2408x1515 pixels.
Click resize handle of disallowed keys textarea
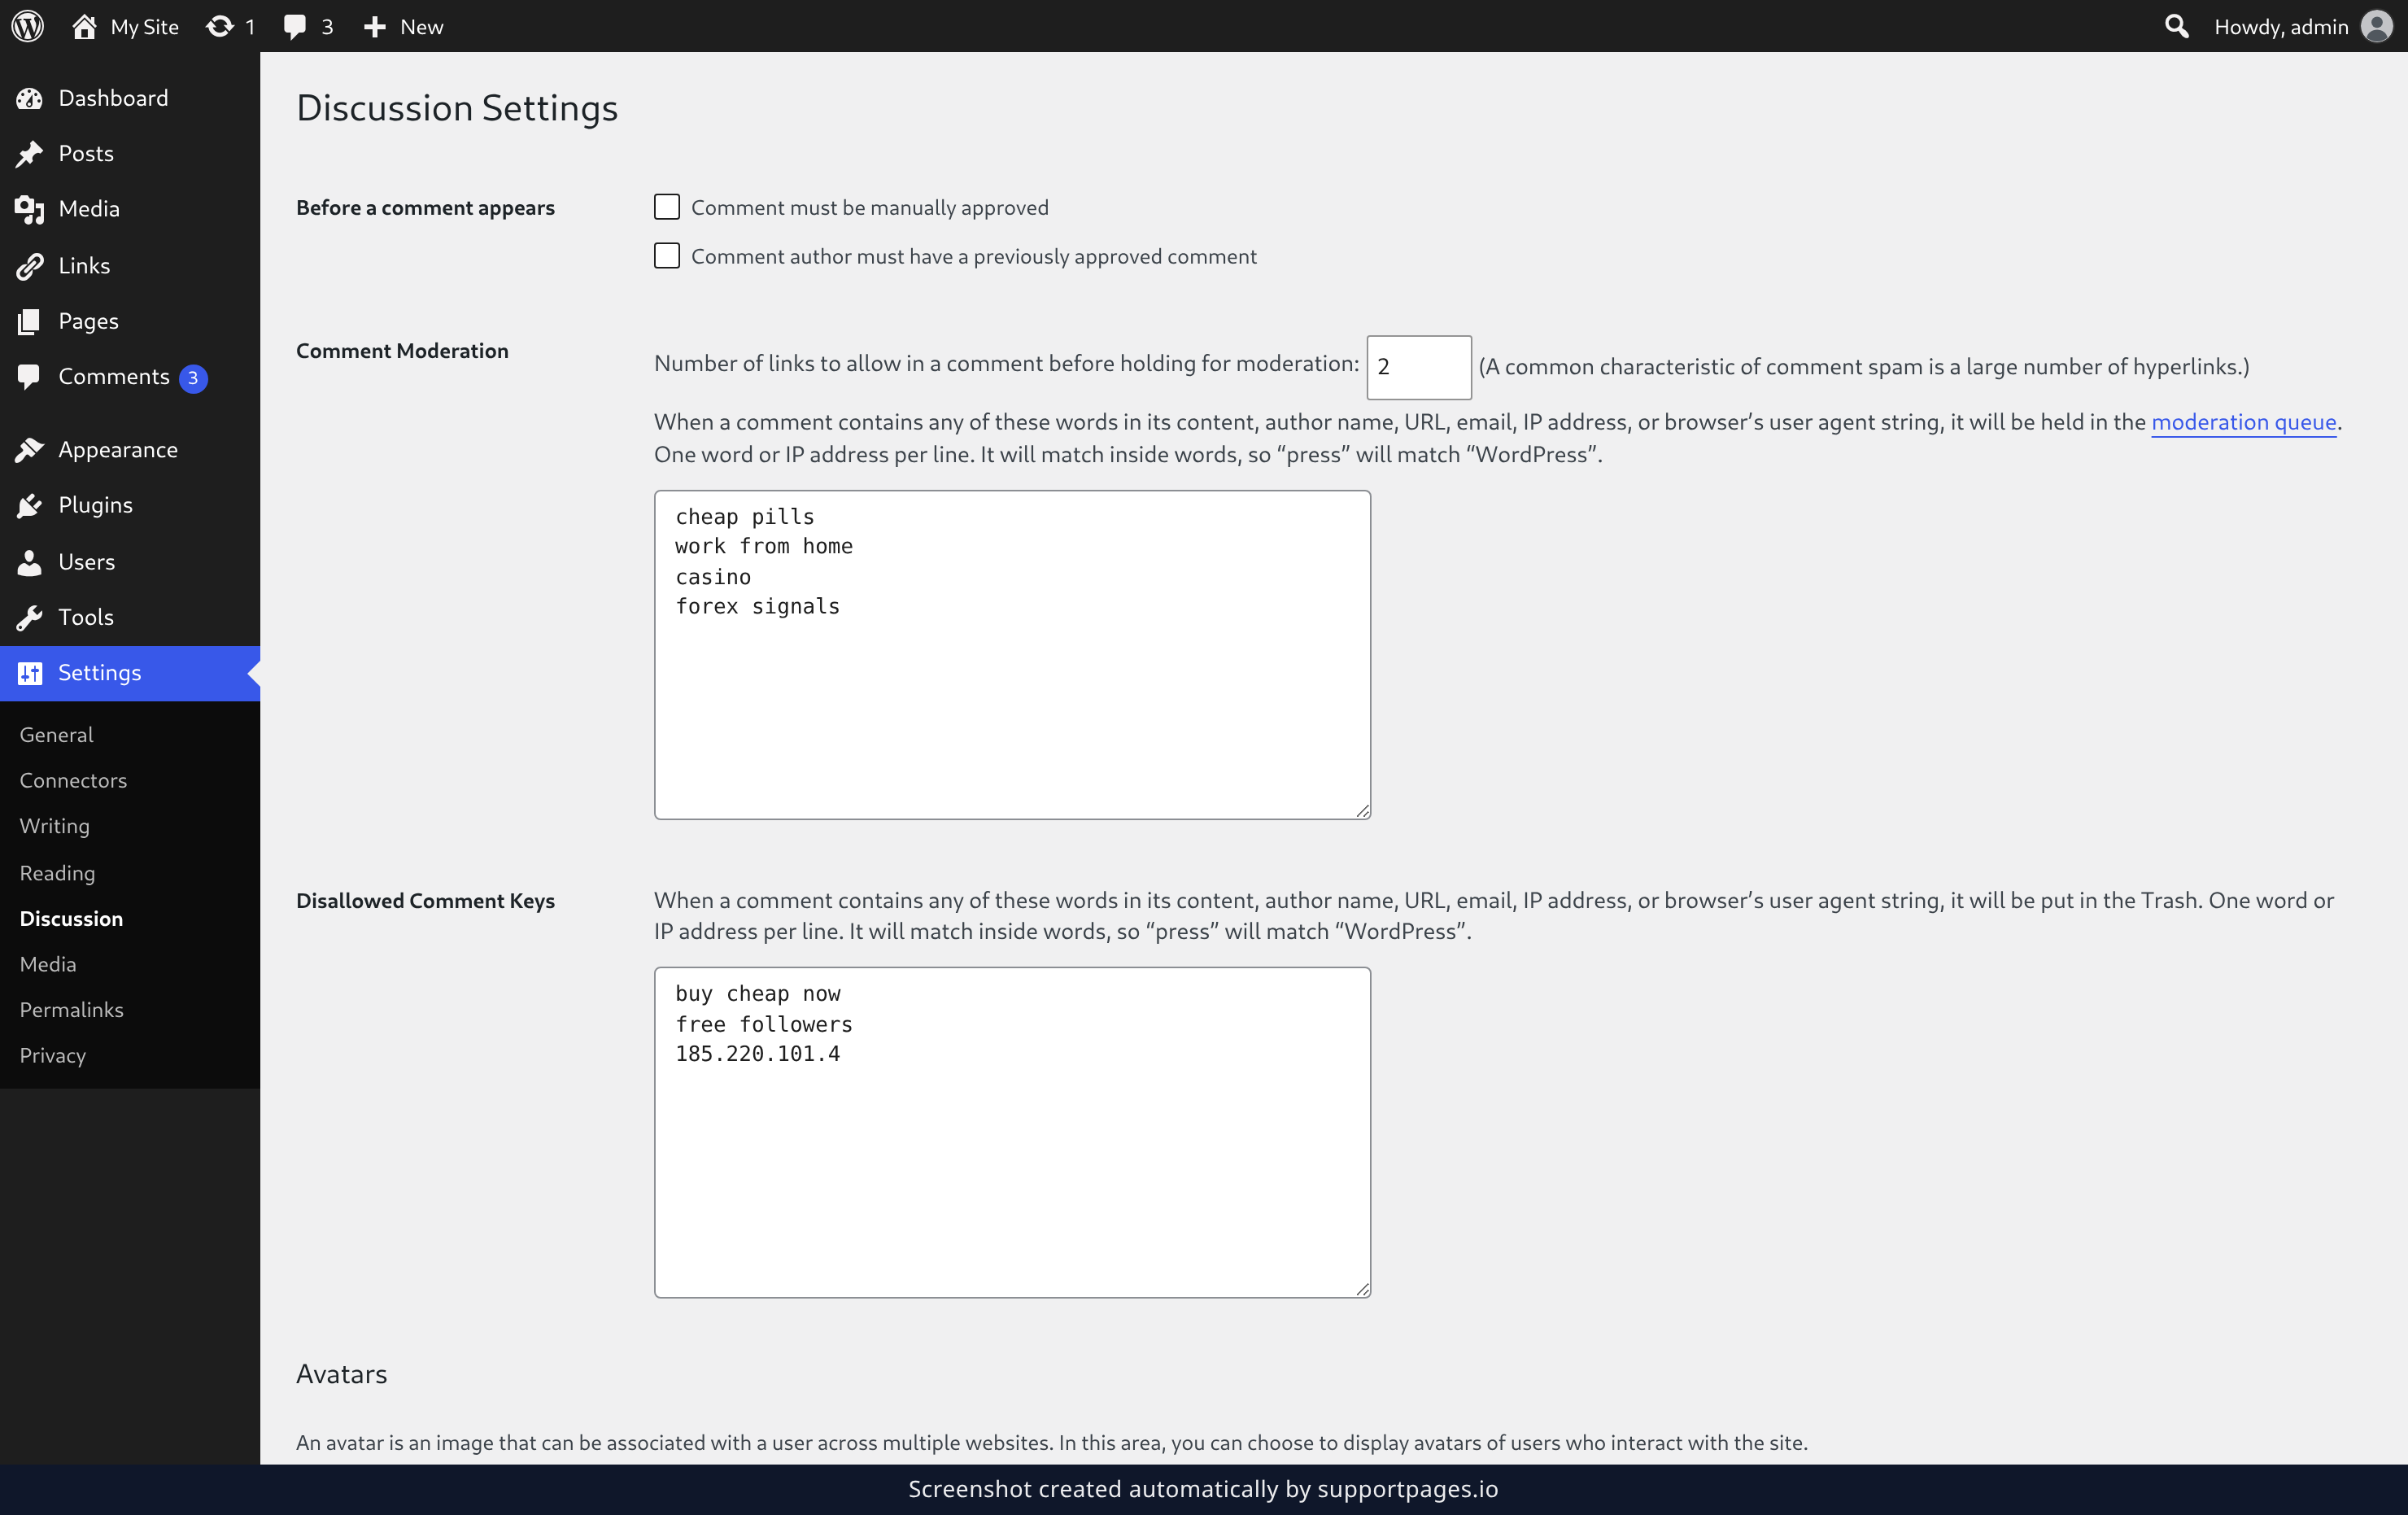[1362, 1289]
